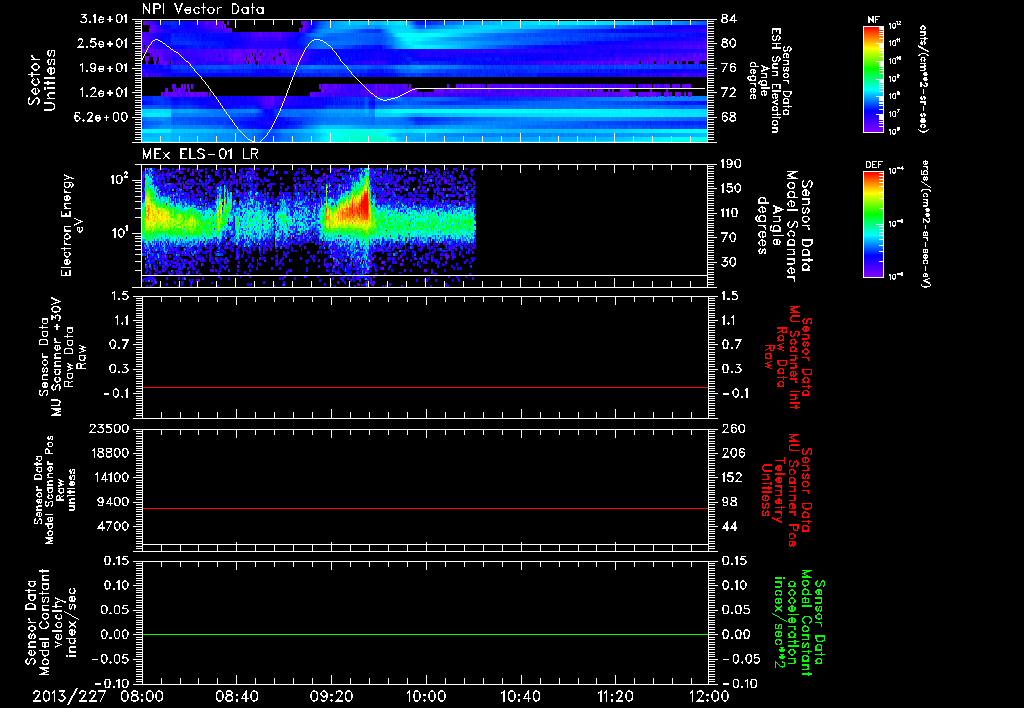This screenshot has width=1024, height=708.
Task: Click the white sun elevation curve trough
Action: point(256,140)
